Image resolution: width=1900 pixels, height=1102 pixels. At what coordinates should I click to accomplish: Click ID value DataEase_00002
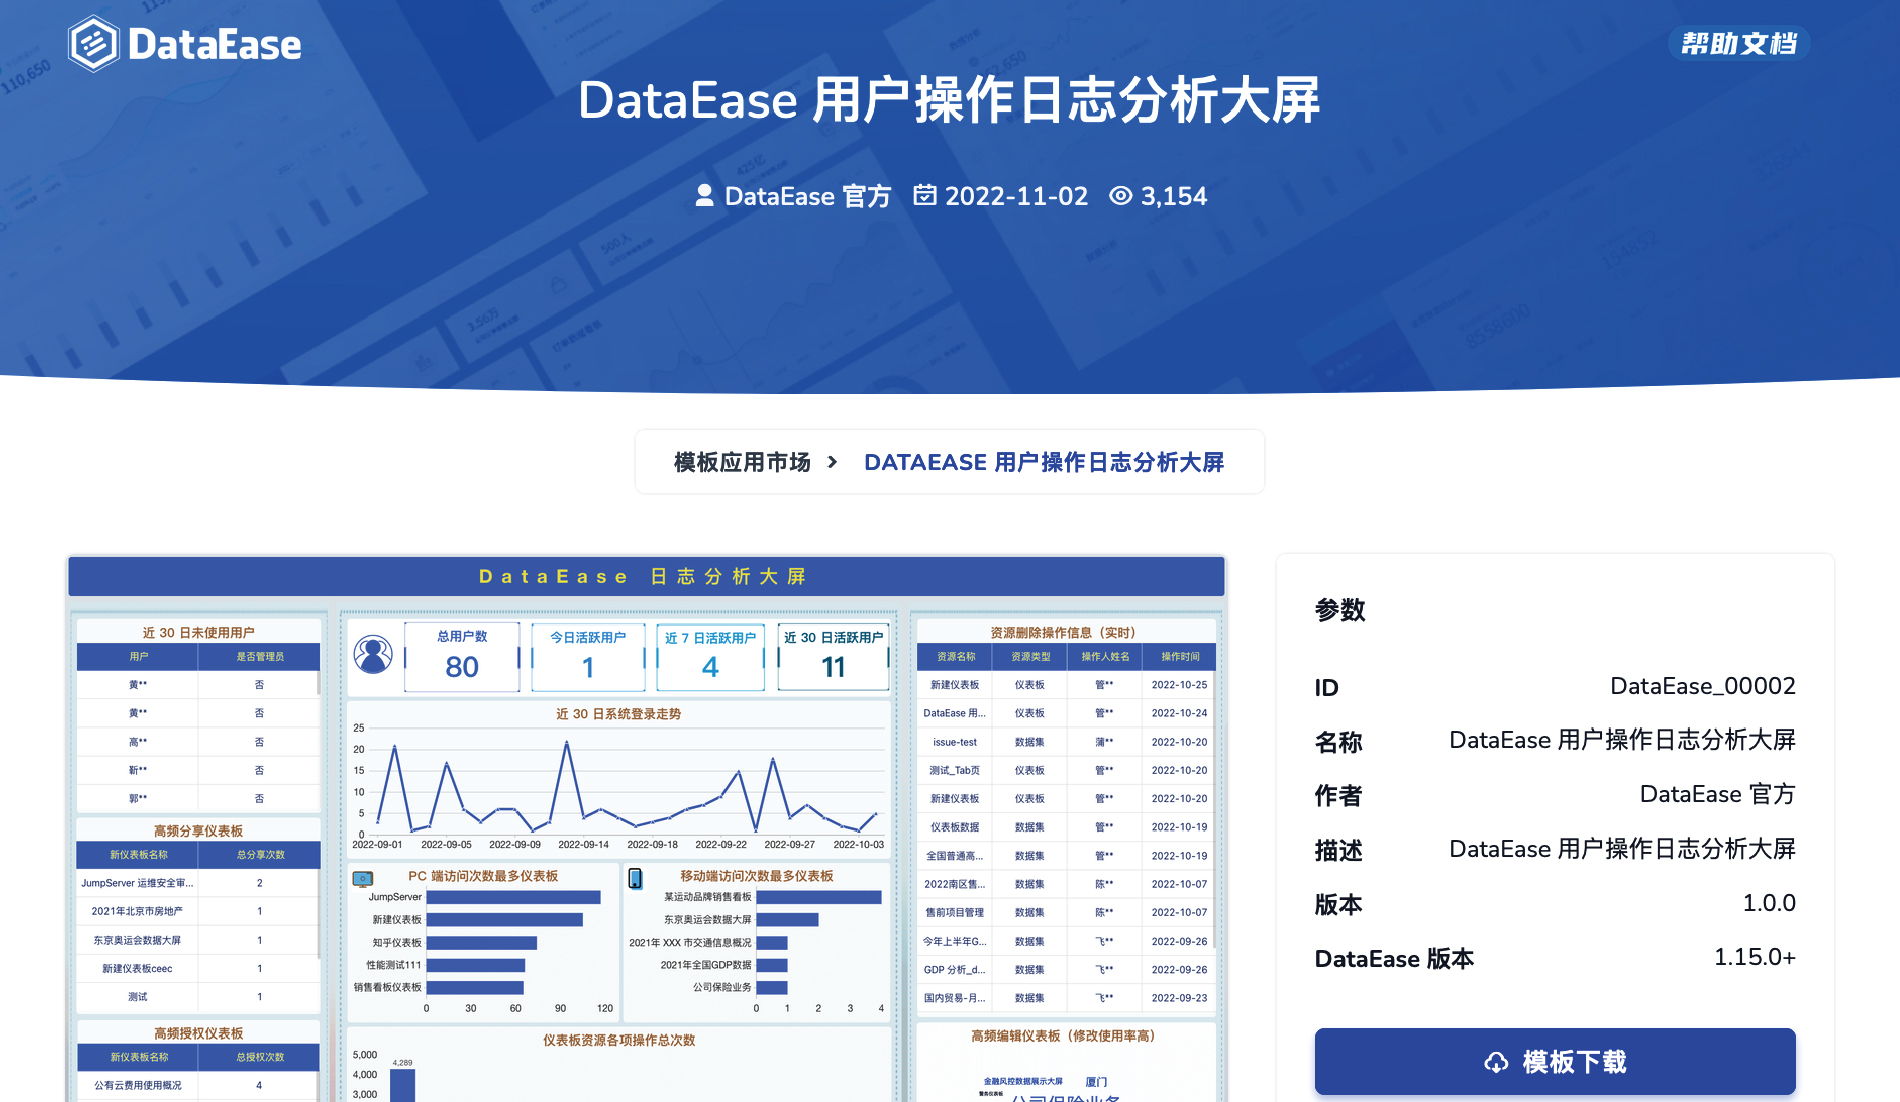[x=1702, y=686]
